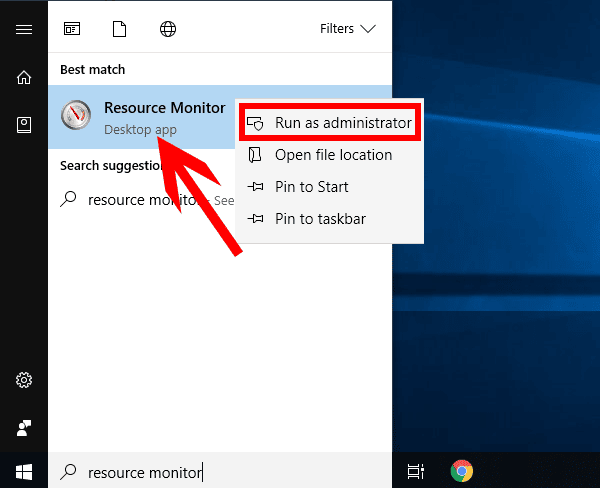Open the Windows Start button
The height and width of the screenshot is (488, 600).
[x=24, y=472]
